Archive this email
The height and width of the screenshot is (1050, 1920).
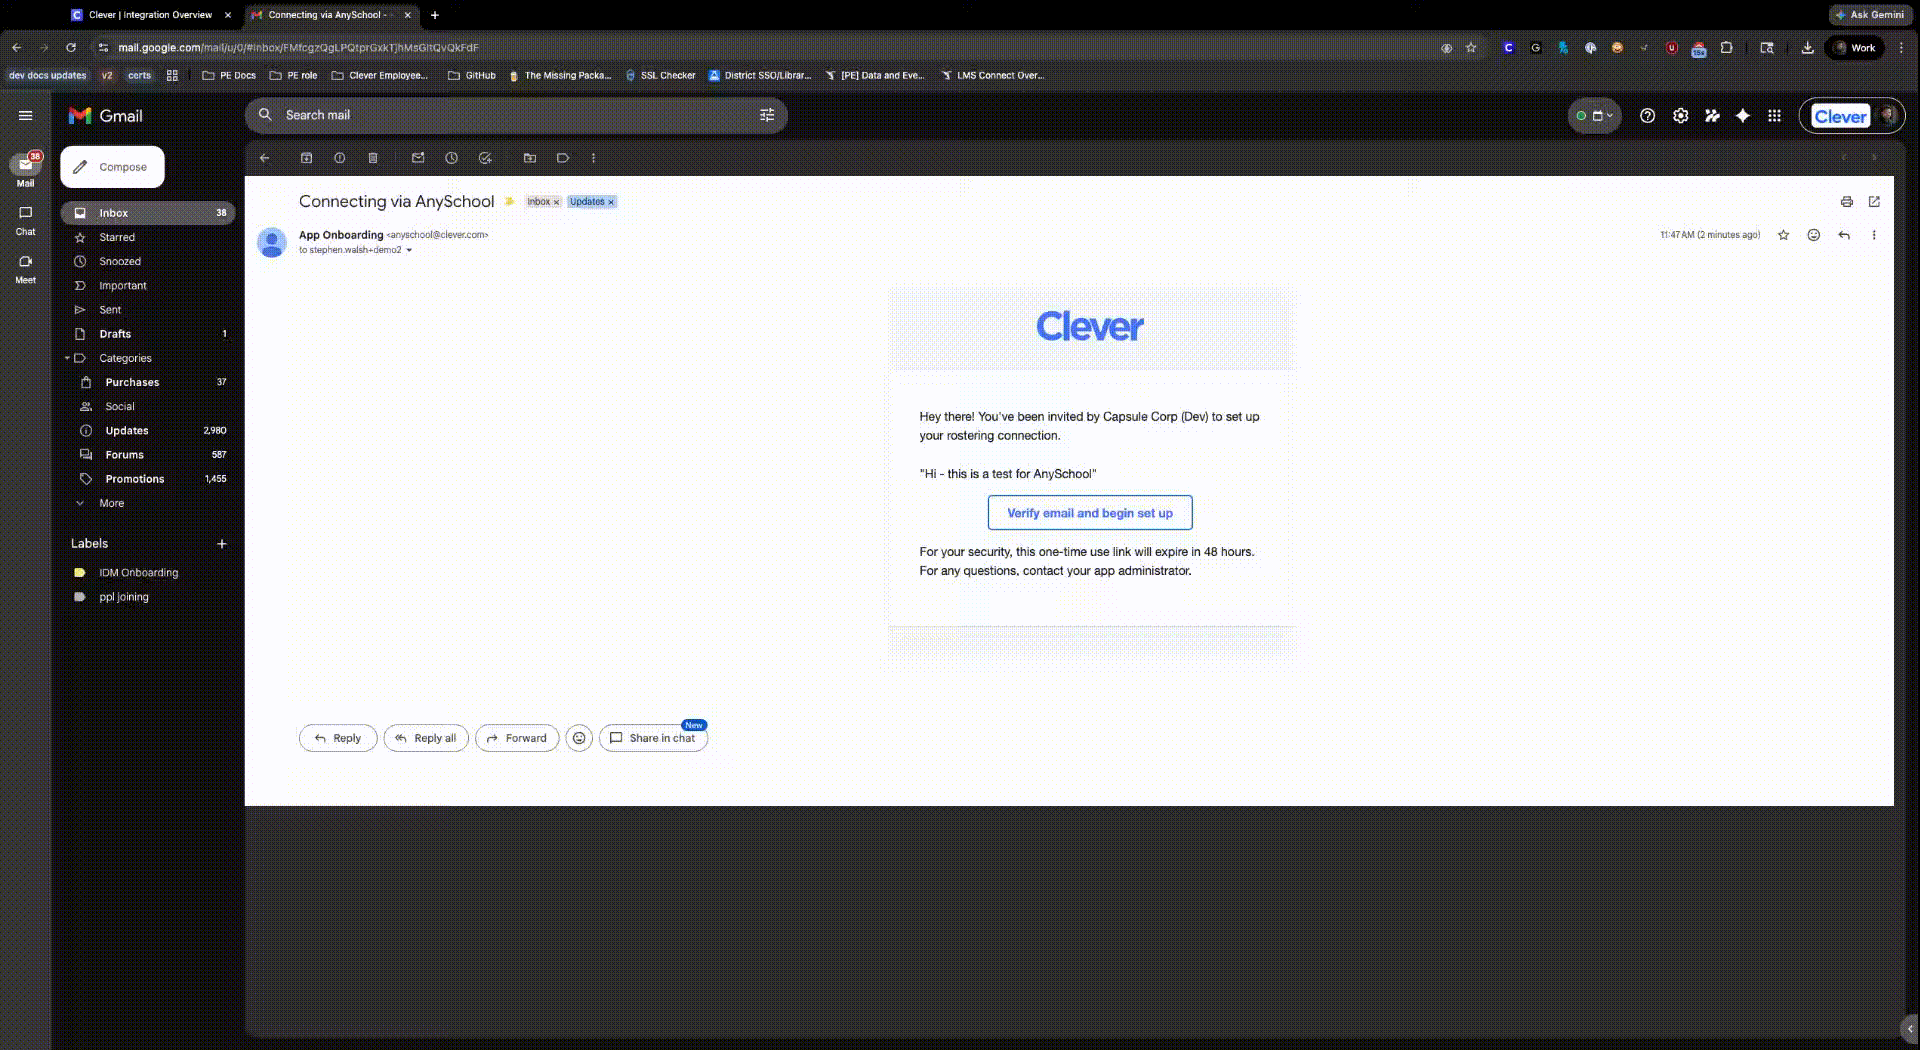tap(307, 158)
